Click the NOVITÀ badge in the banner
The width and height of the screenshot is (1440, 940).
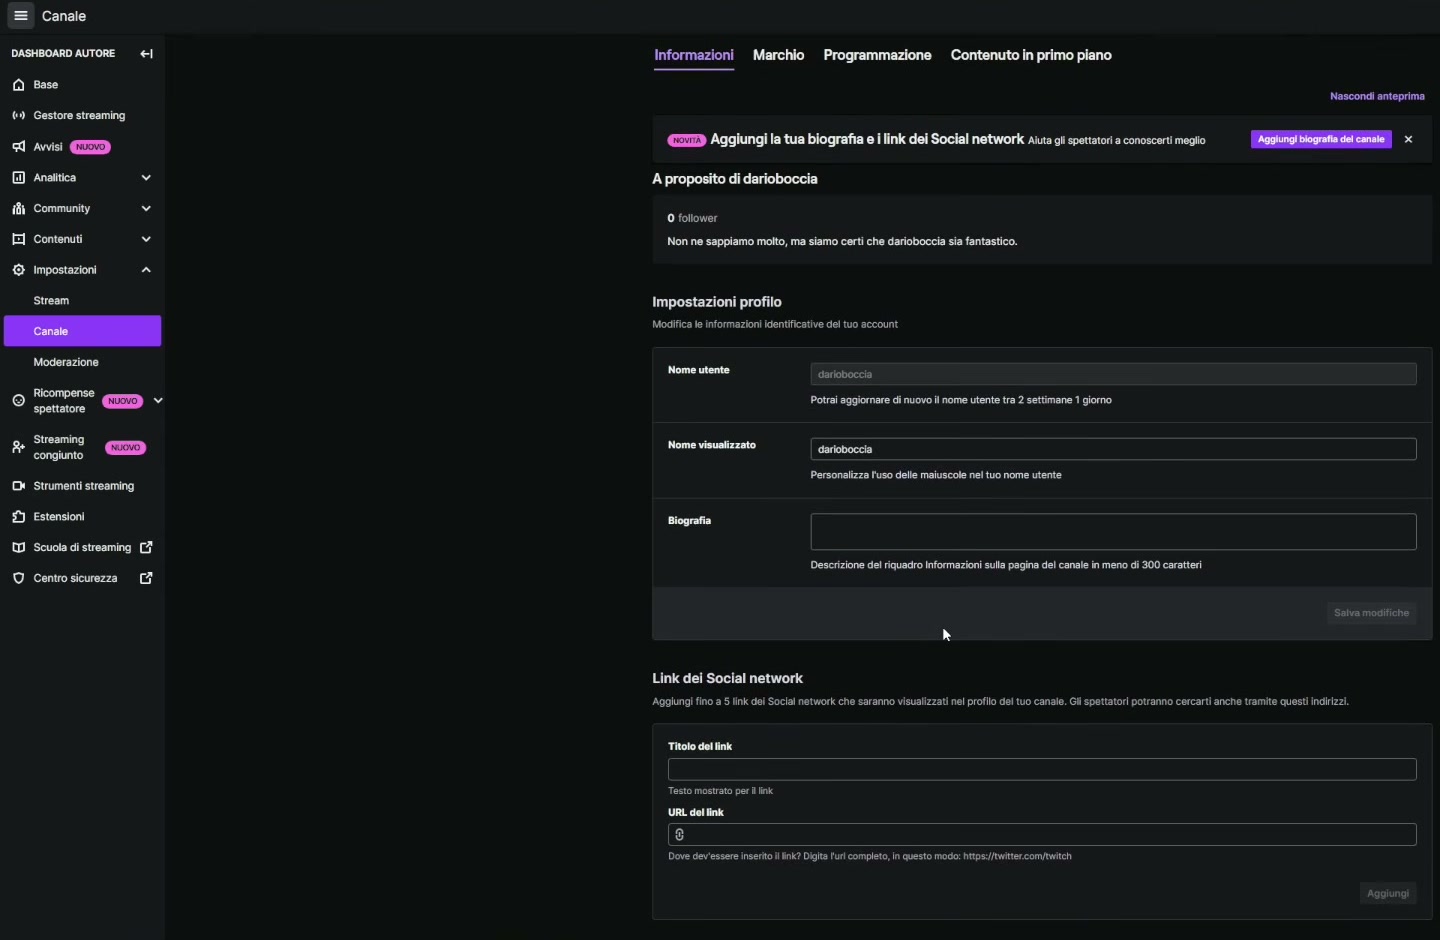pos(687,141)
